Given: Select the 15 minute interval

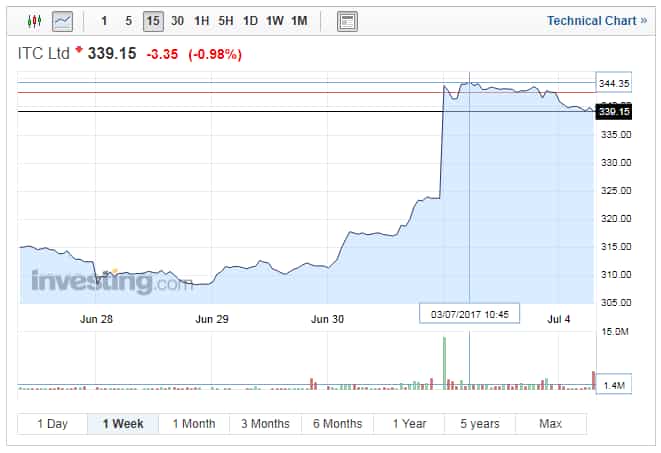Looking at the screenshot, I should pos(153,21).
